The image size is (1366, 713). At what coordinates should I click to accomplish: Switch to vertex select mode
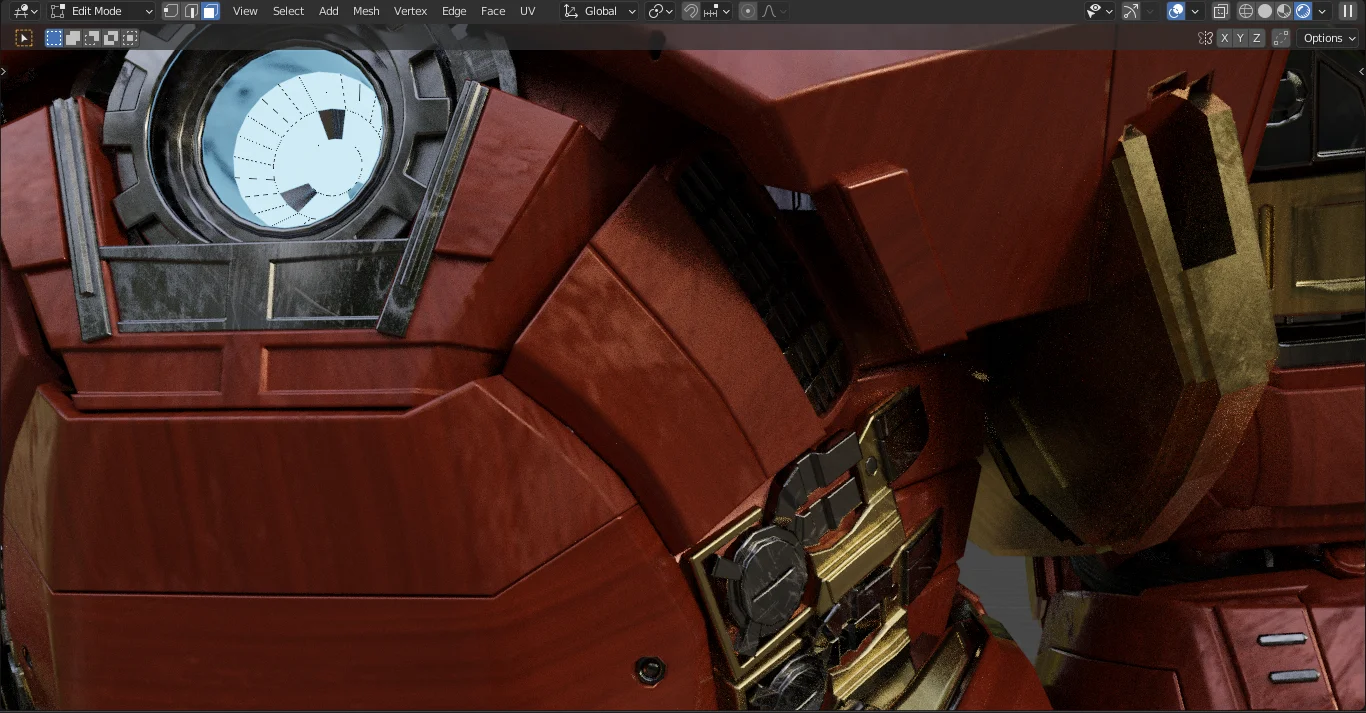click(x=168, y=11)
